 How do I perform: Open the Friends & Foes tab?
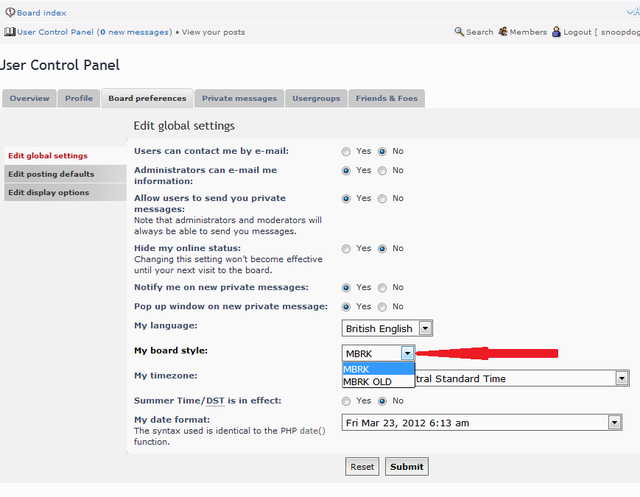(387, 98)
